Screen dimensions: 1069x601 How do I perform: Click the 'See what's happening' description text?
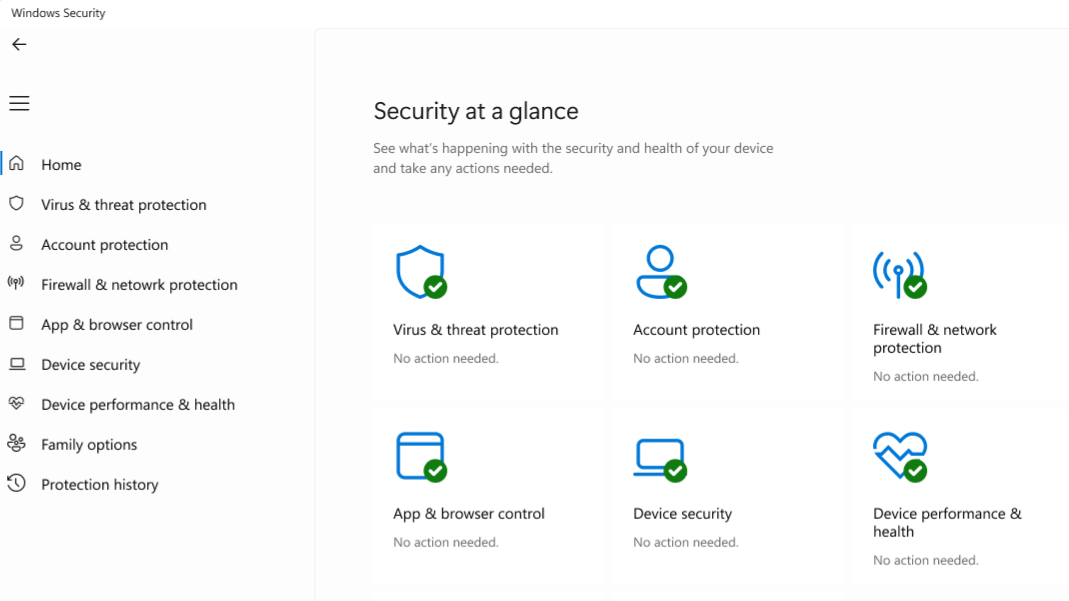point(573,158)
